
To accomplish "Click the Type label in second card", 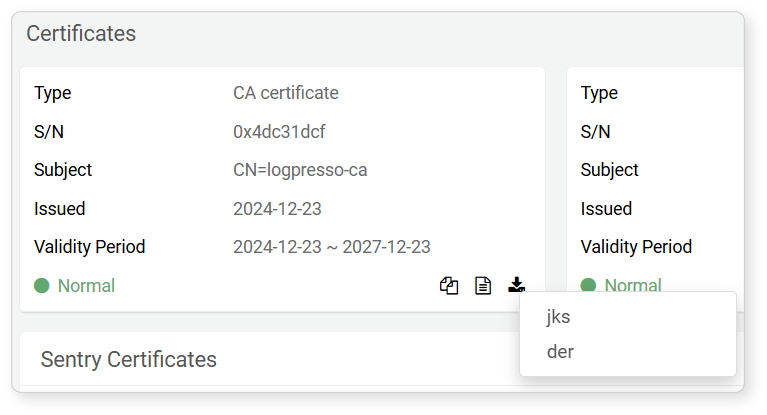I will (599, 93).
